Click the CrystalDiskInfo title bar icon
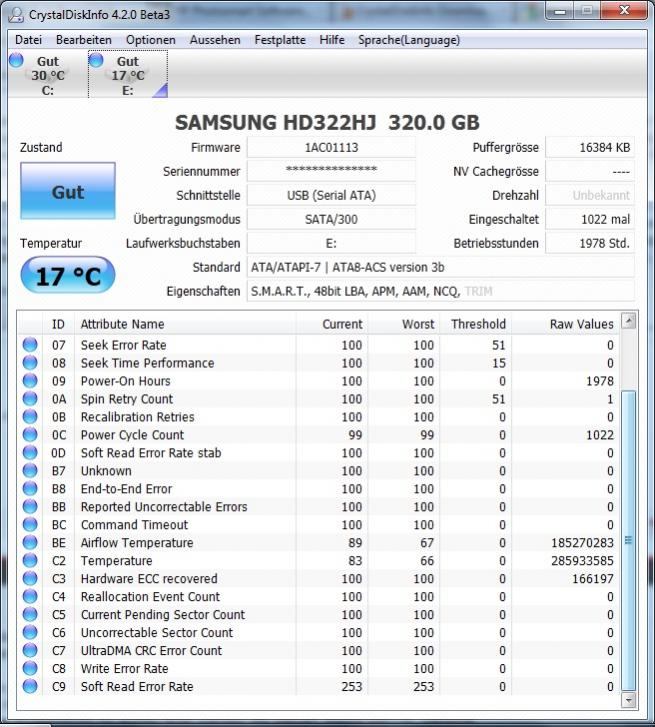This screenshot has height=727, width=655. (x=17, y=15)
